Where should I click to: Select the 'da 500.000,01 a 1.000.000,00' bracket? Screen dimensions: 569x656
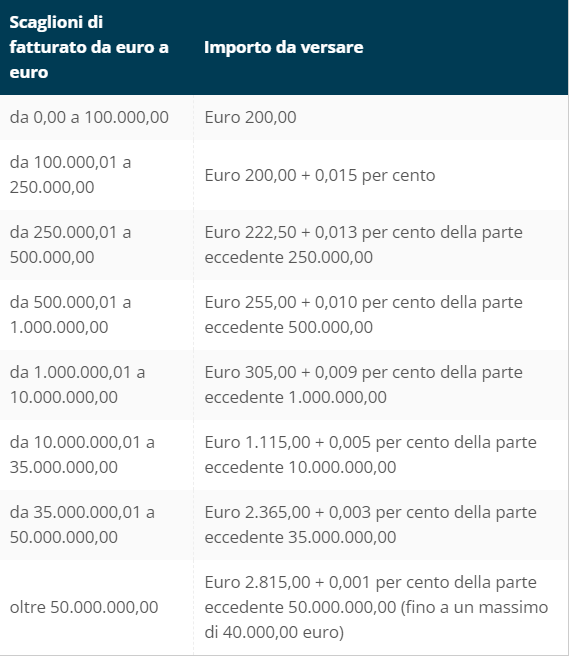point(97,315)
